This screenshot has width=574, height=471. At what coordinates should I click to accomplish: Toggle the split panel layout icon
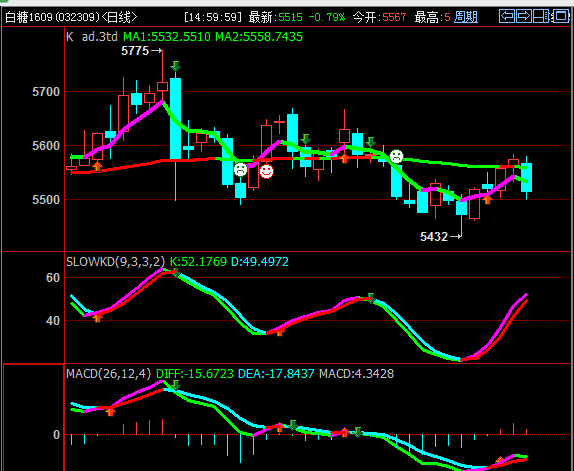click(541, 16)
